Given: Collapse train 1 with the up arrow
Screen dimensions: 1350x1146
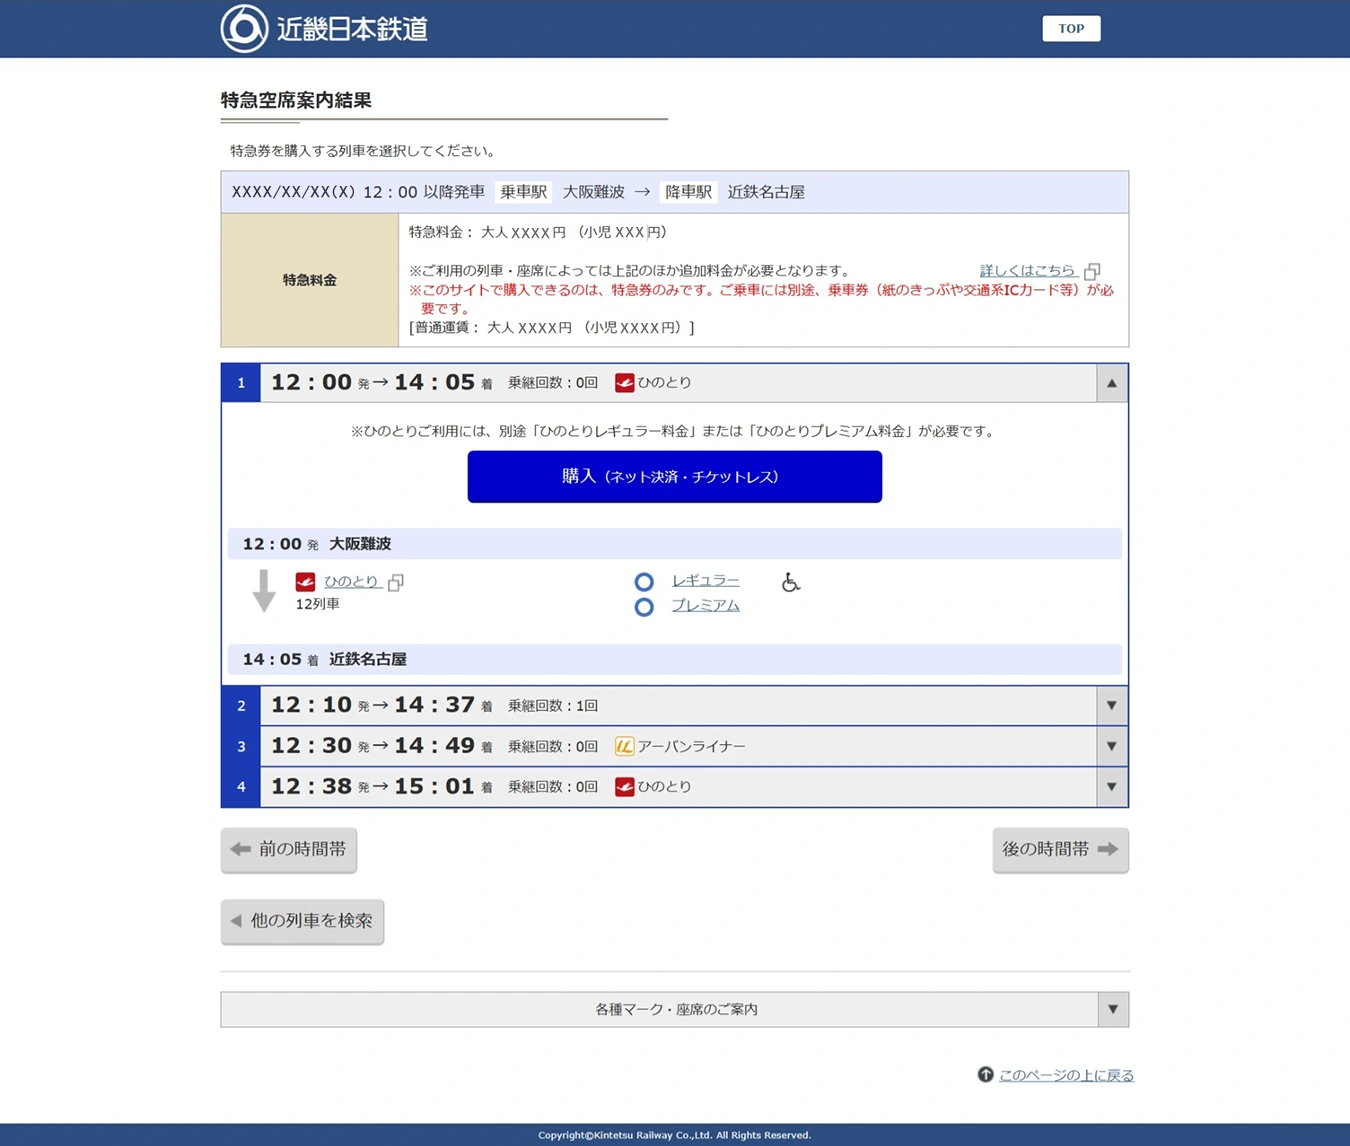Looking at the screenshot, I should pos(1111,383).
